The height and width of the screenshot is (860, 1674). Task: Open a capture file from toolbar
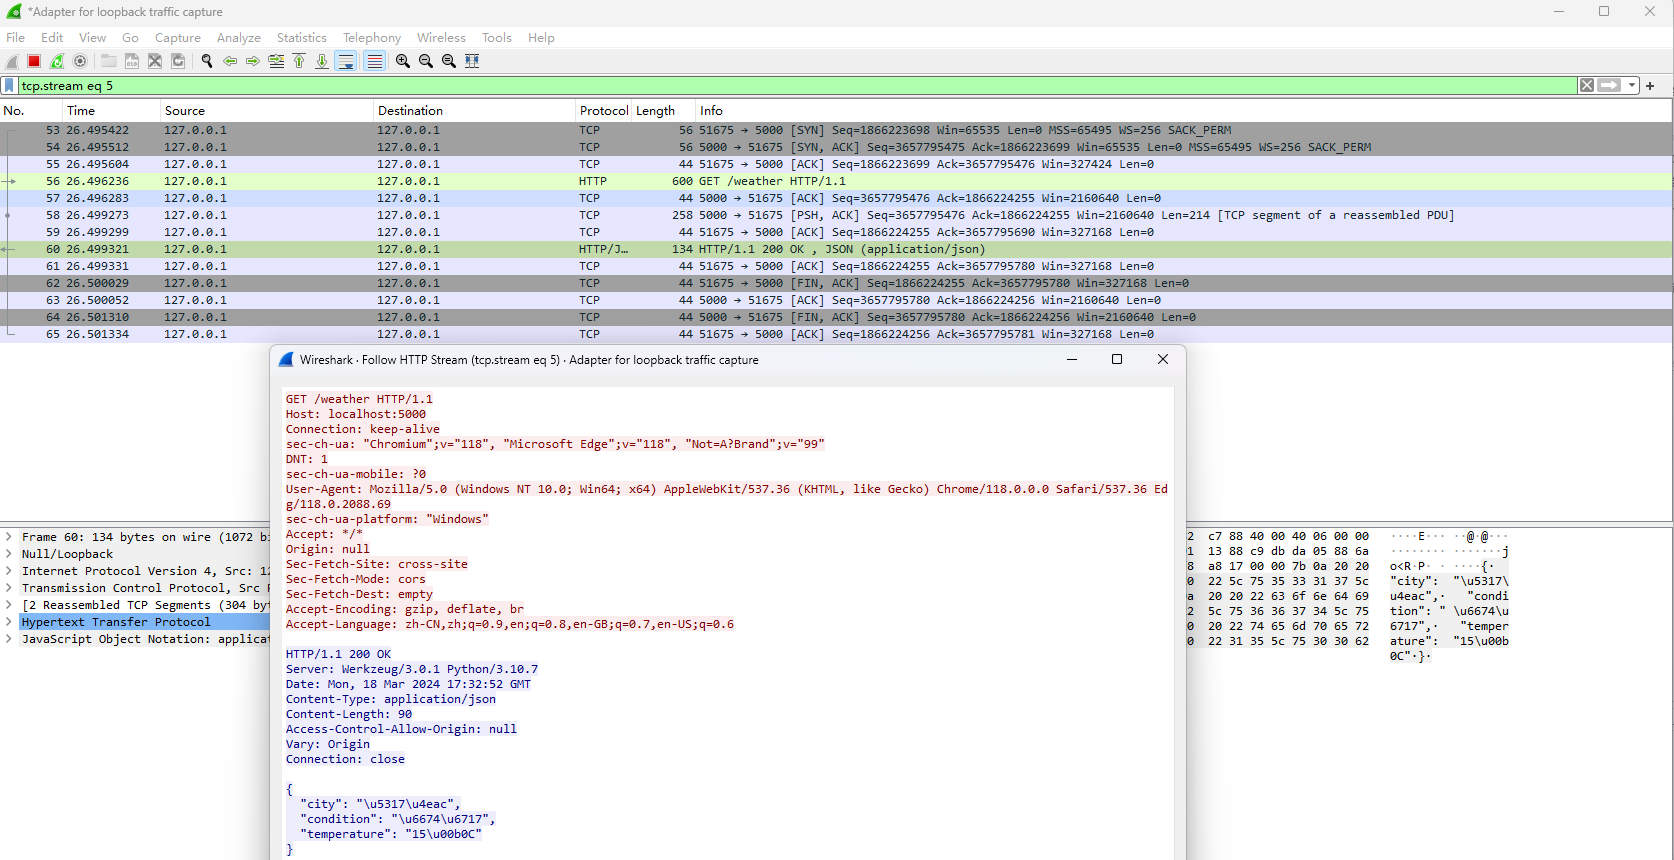point(109,61)
